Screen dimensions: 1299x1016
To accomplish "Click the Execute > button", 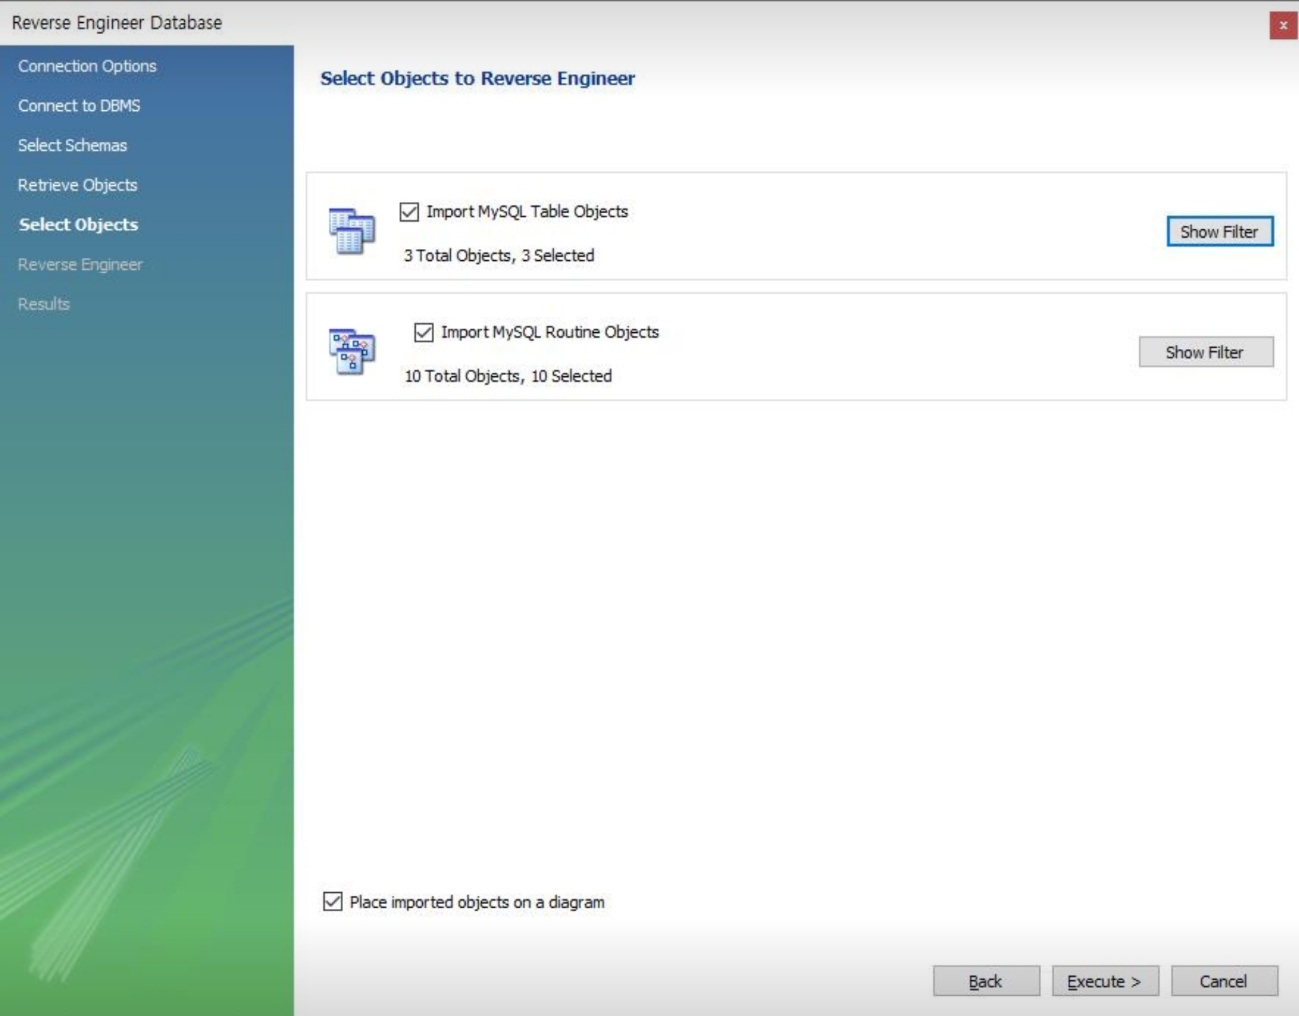I will (x=1105, y=981).
